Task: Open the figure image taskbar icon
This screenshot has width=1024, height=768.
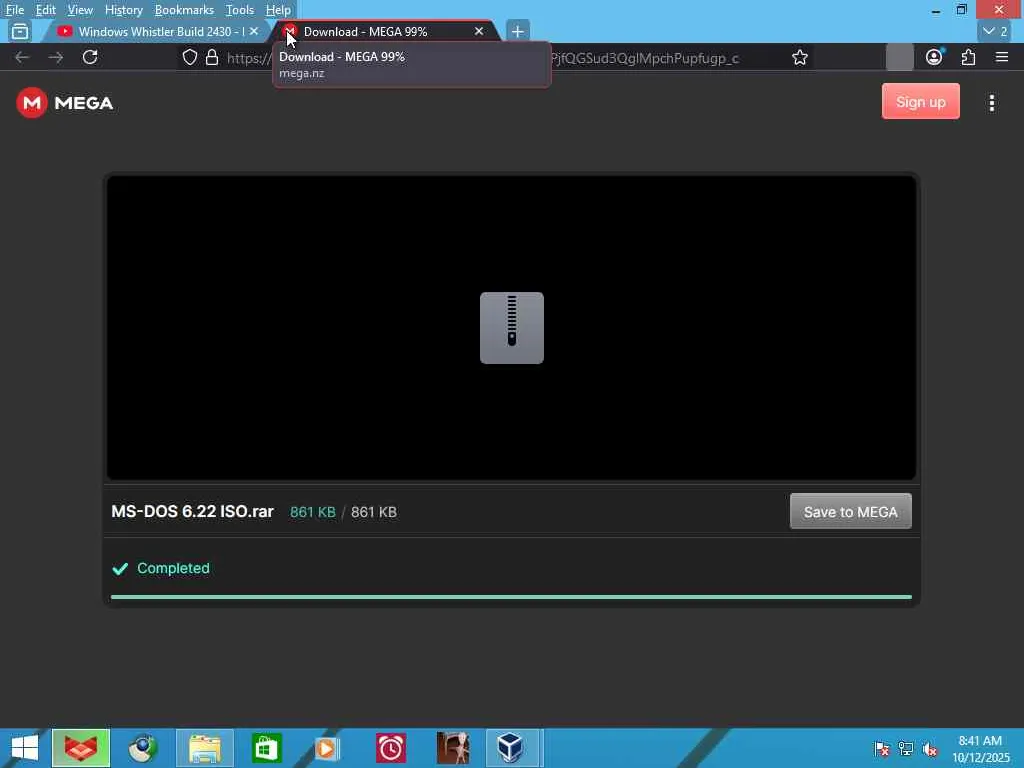Action: [x=453, y=748]
